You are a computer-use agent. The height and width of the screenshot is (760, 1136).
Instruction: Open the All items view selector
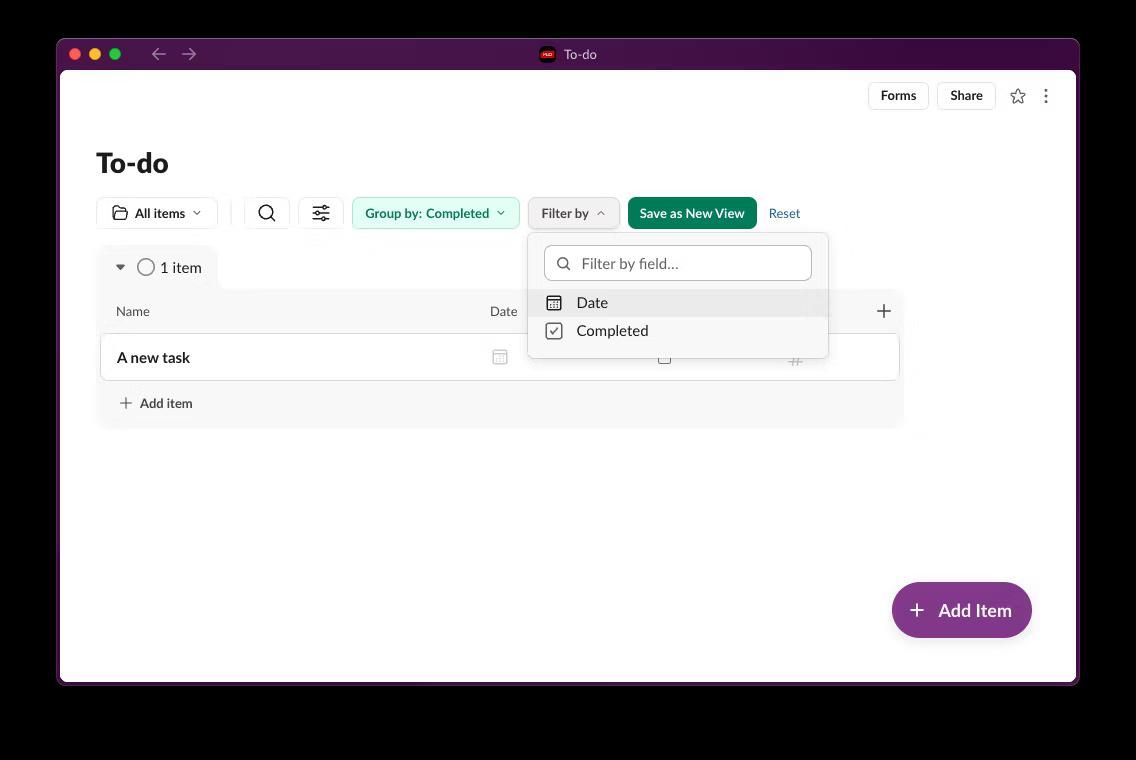pyautogui.click(x=157, y=212)
